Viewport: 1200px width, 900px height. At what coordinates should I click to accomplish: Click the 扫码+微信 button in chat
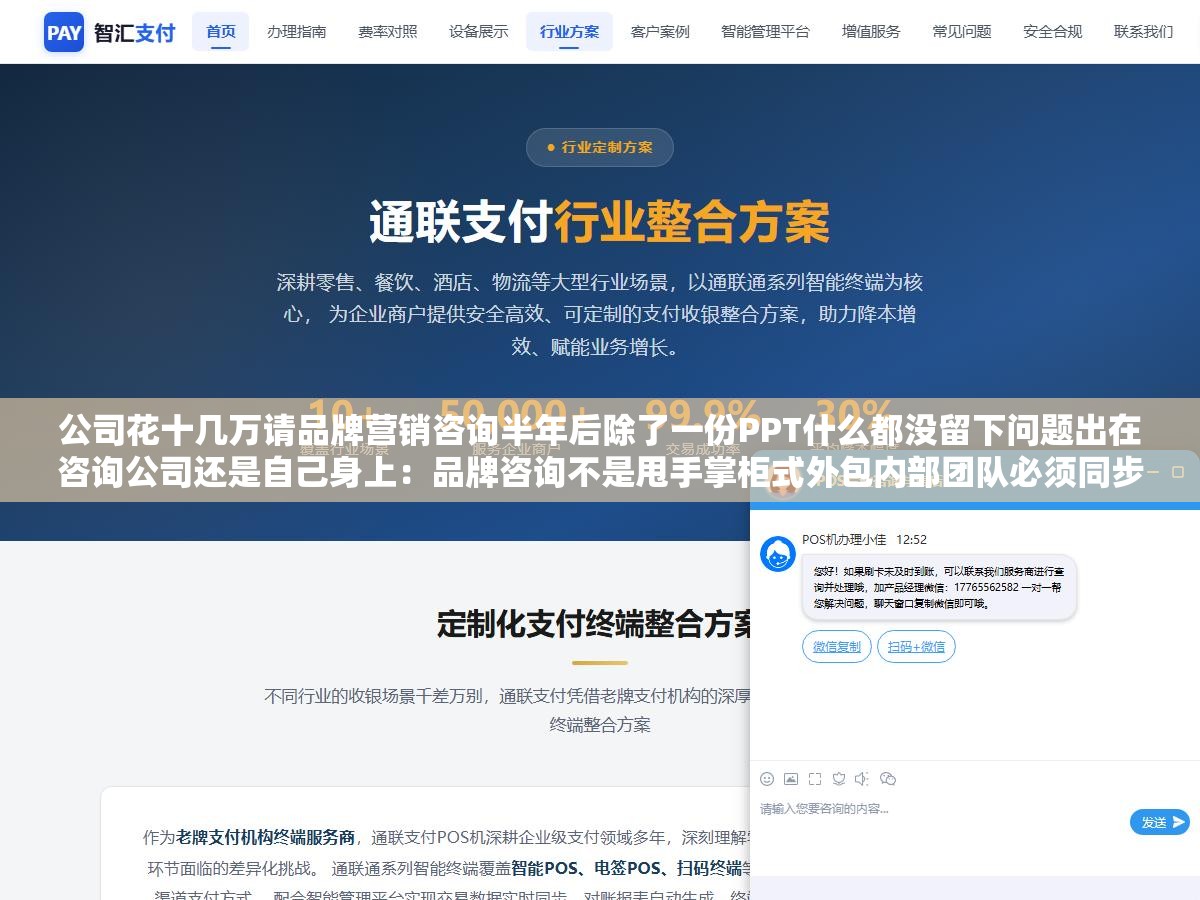tap(916, 646)
